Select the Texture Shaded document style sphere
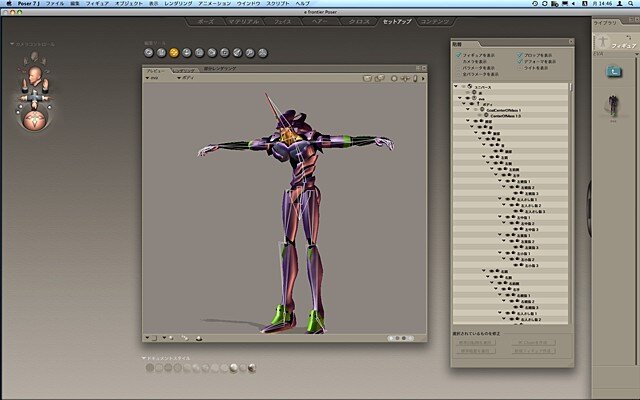 [x=252, y=368]
